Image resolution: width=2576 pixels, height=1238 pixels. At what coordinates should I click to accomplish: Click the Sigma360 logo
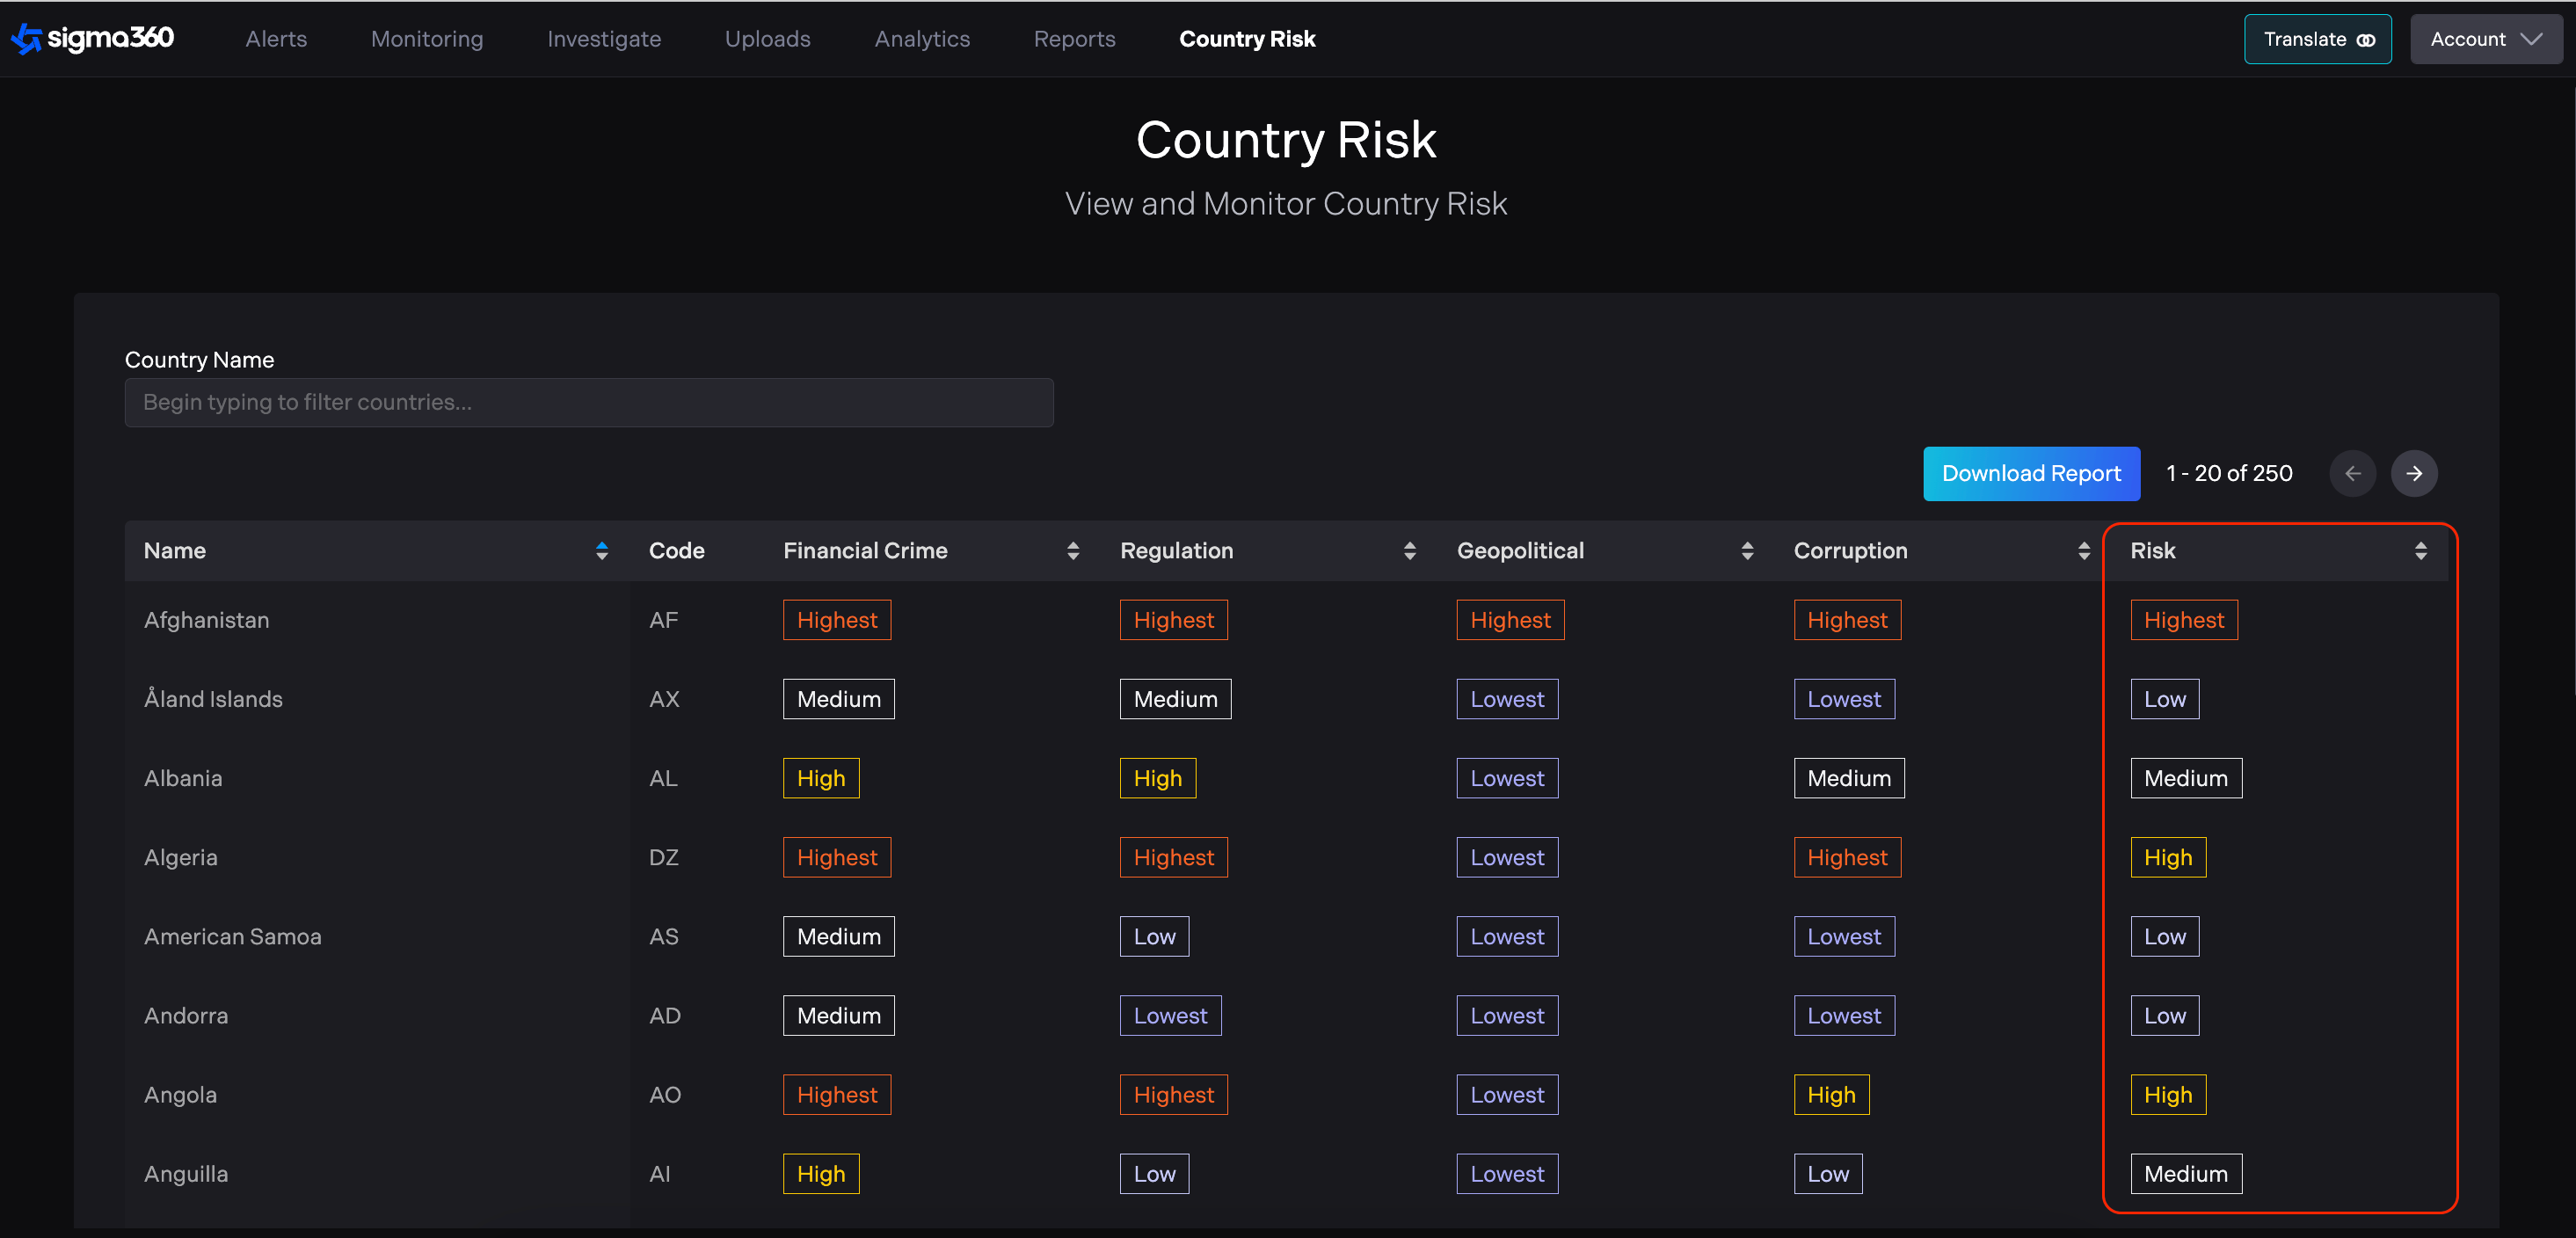tap(93, 38)
